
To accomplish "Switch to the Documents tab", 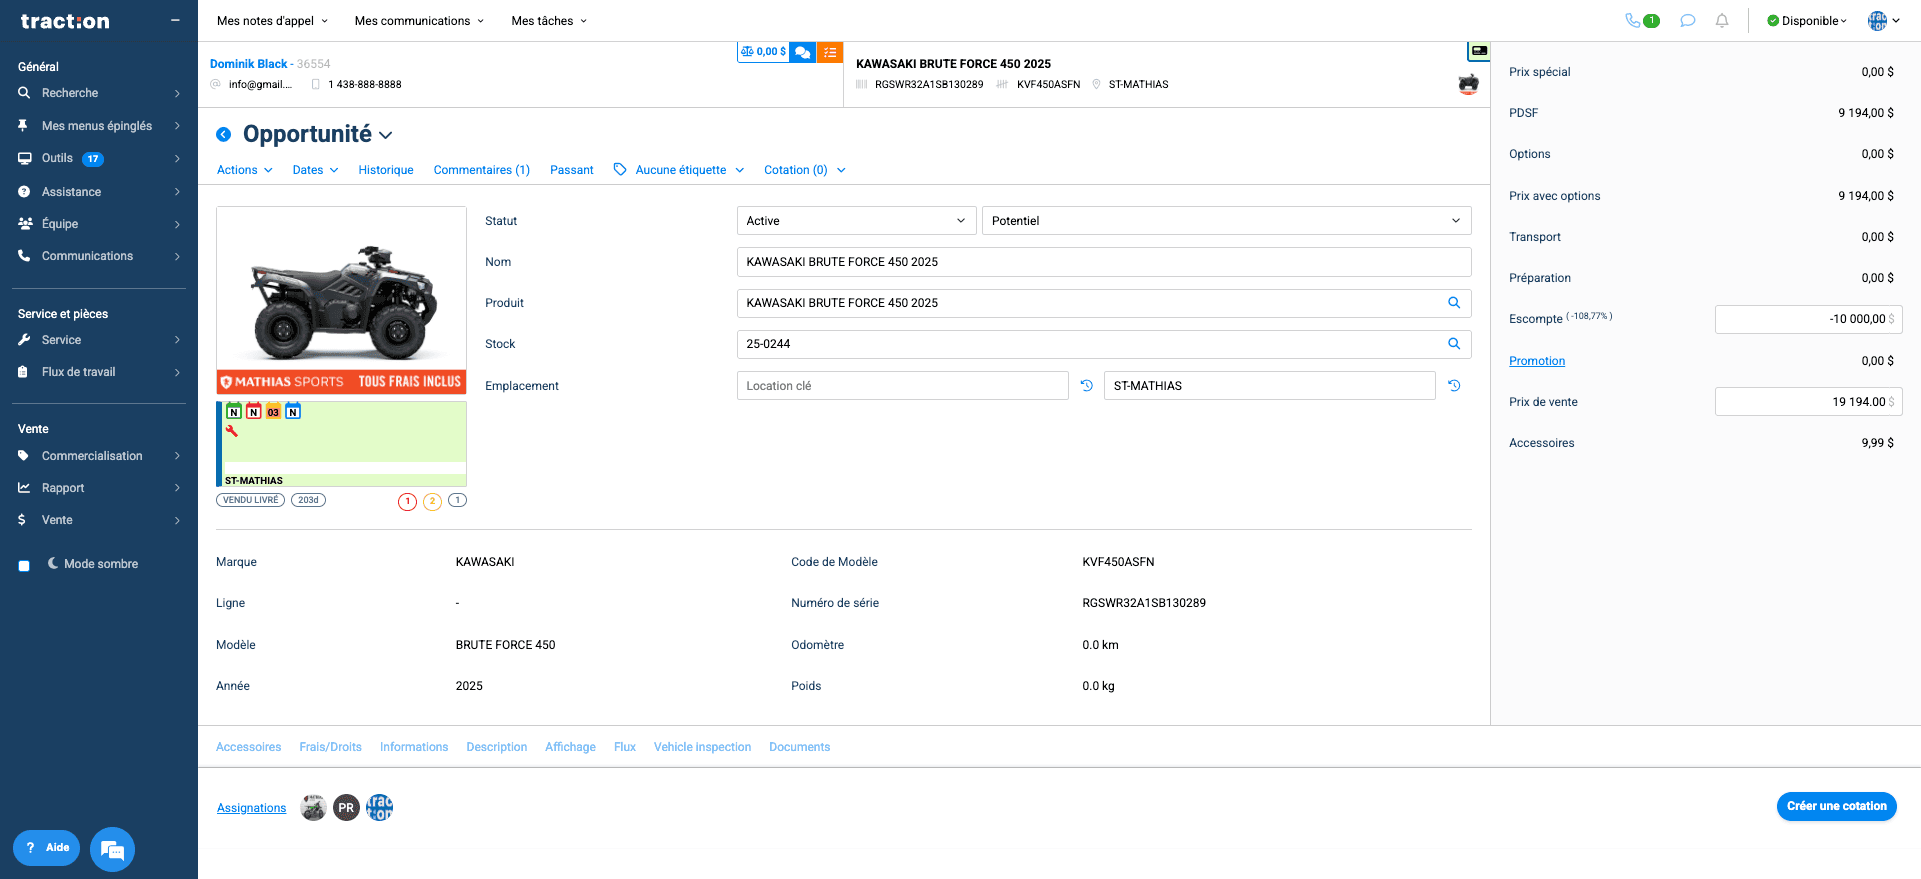I will pyautogui.click(x=800, y=747).
